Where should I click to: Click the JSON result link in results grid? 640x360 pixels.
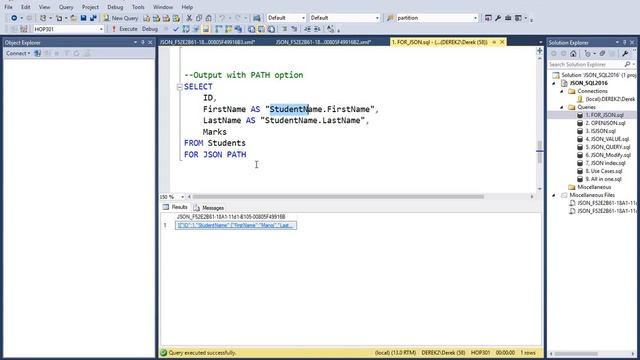tap(236, 225)
